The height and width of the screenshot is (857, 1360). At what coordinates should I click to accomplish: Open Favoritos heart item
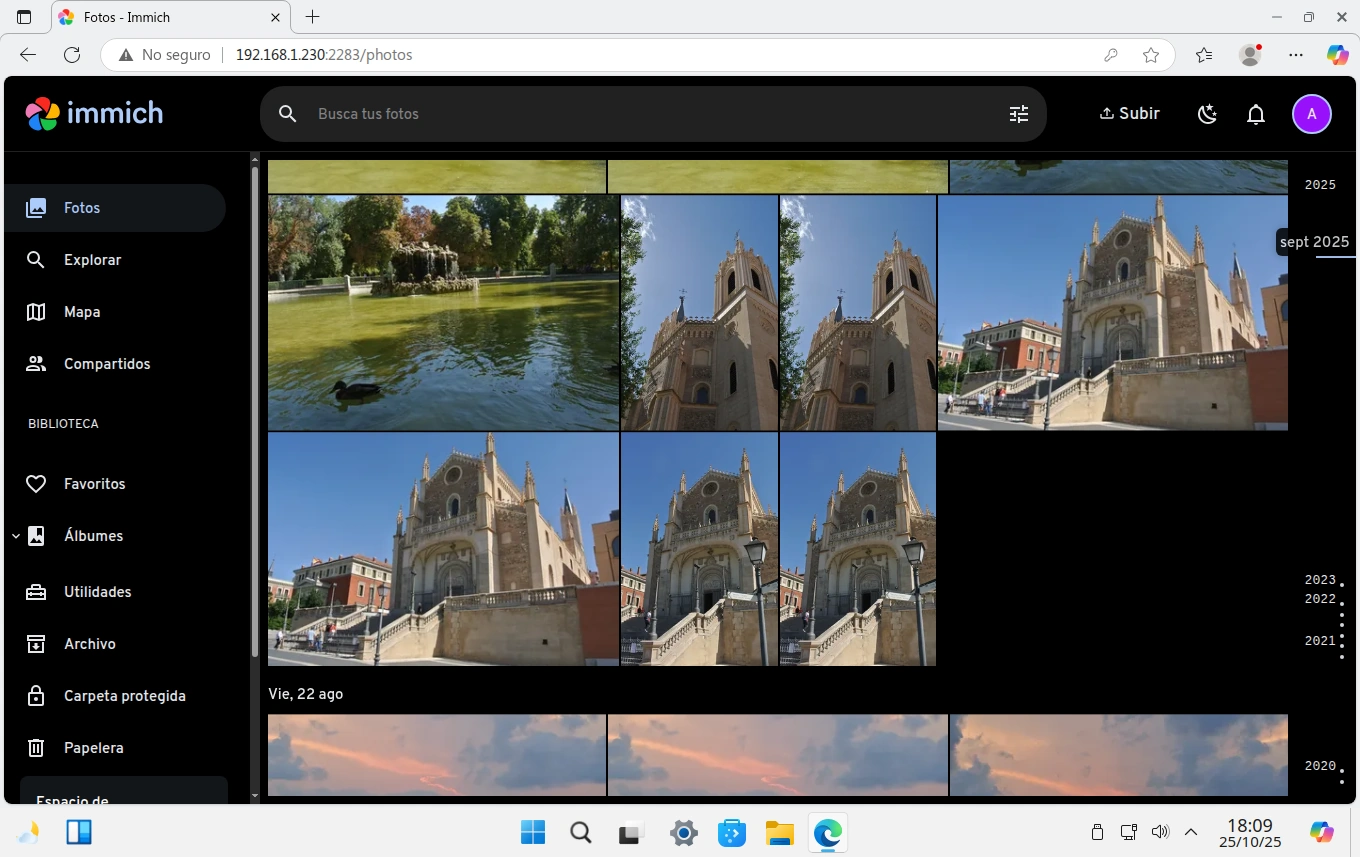pos(94,484)
